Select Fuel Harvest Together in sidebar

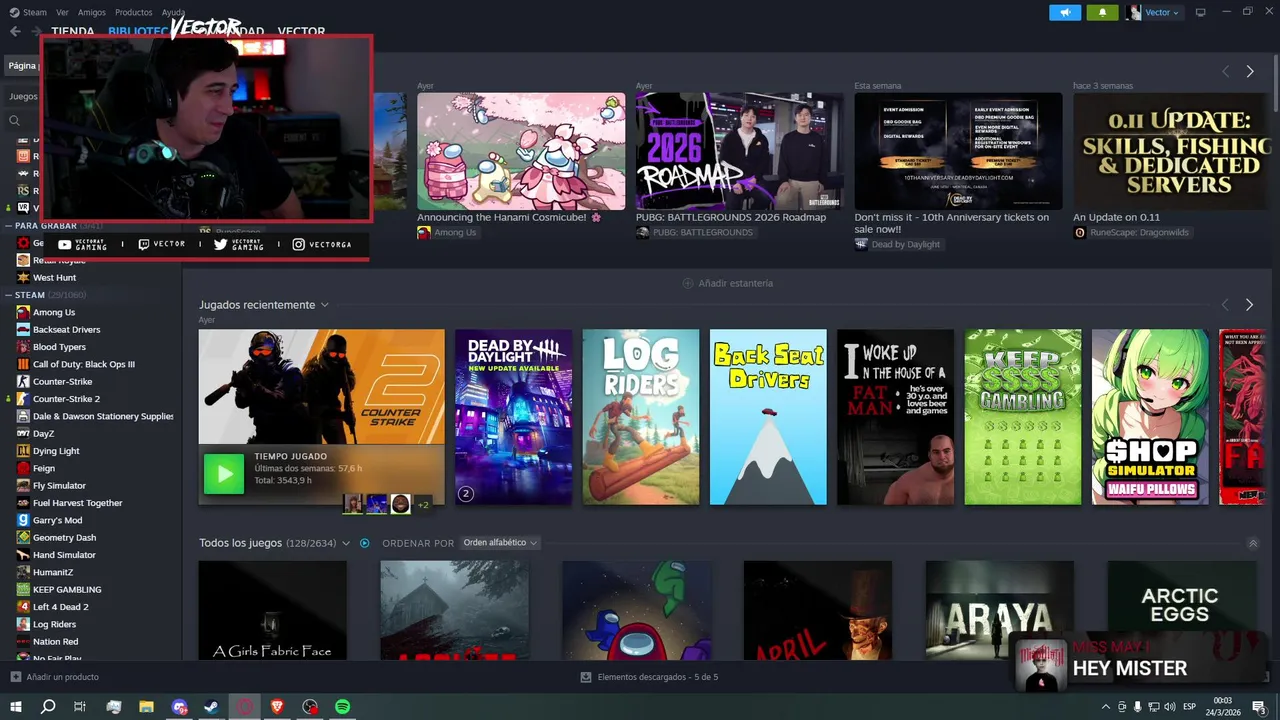tap(78, 503)
